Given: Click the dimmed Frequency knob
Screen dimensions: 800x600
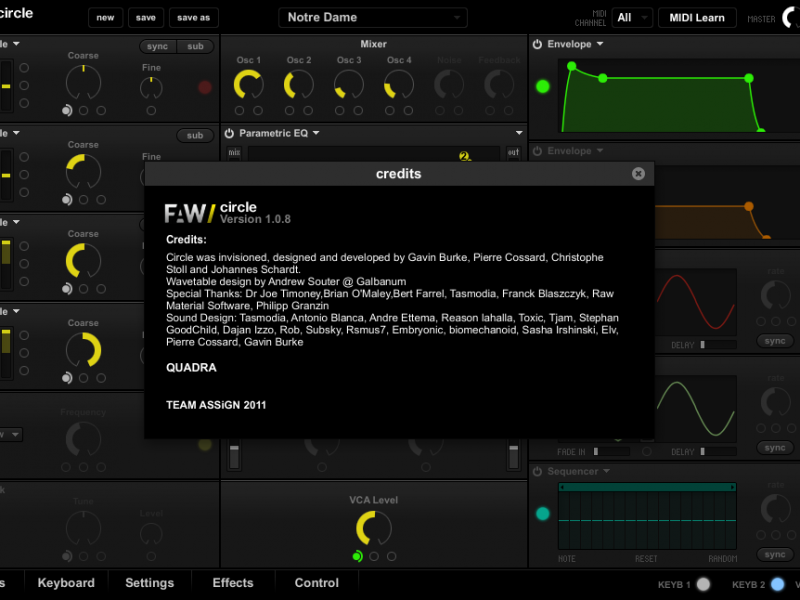Looking at the screenshot, I should (x=83, y=439).
